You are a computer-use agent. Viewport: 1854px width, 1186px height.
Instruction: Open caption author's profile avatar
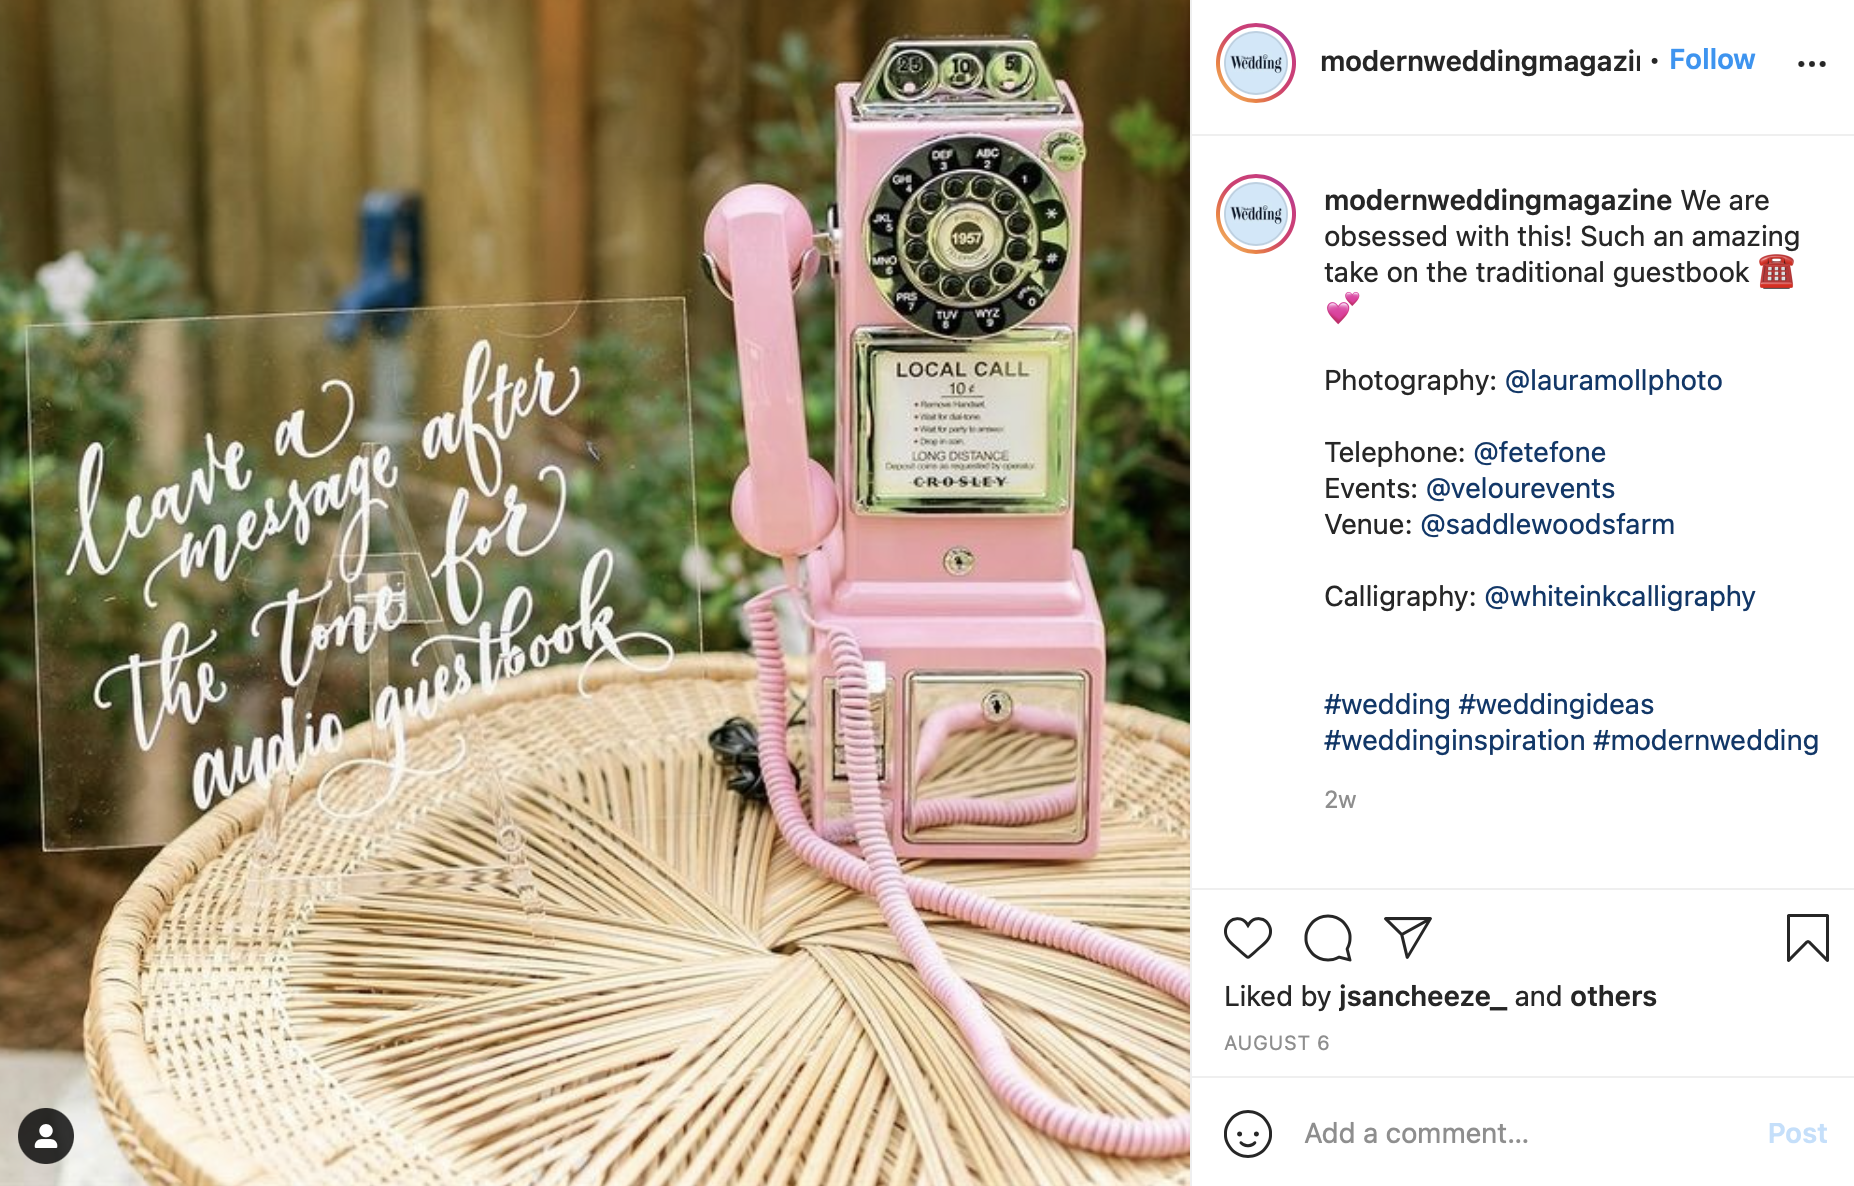click(x=1256, y=214)
